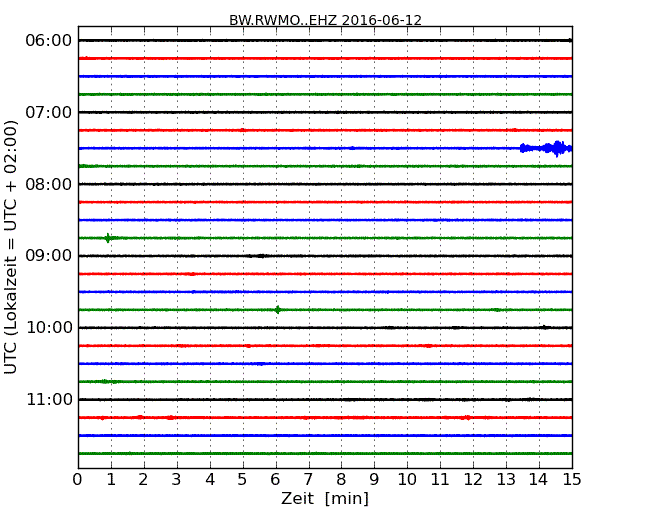Click the x-axis tick label 8
650x520 pixels.
pos(341,480)
